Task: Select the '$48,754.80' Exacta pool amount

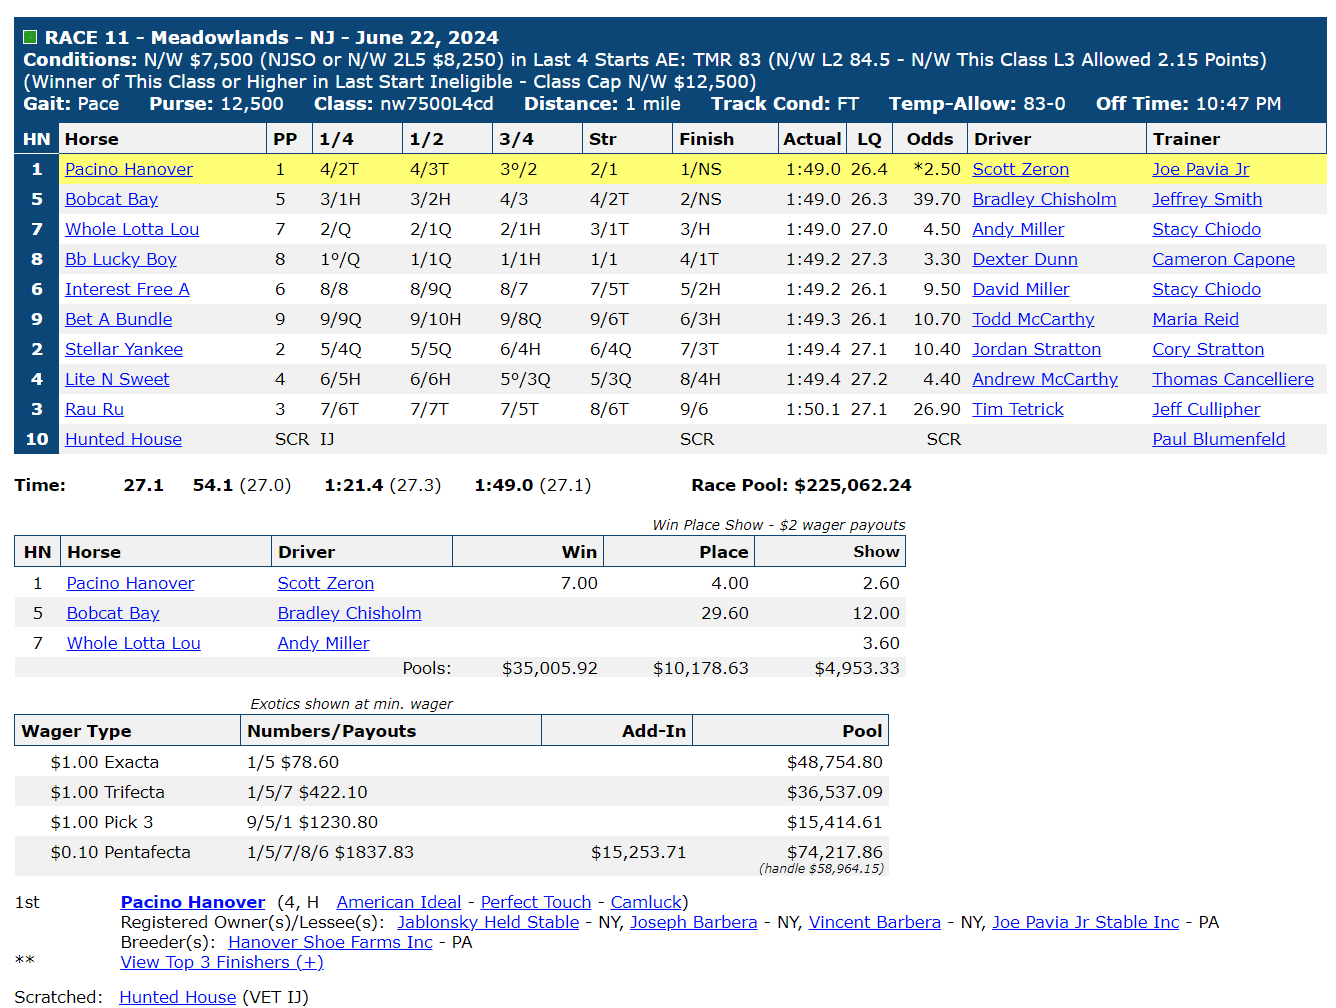Action: (834, 762)
